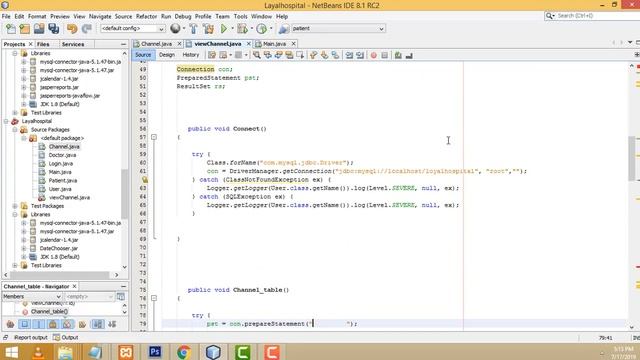640x360 pixels.
Task: Open Doctor.java in Projects tree
Action: click(62, 155)
